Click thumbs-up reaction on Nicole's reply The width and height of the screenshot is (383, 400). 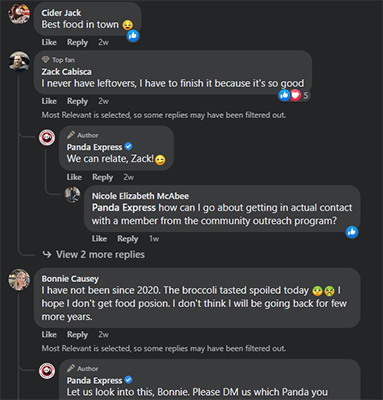(352, 232)
